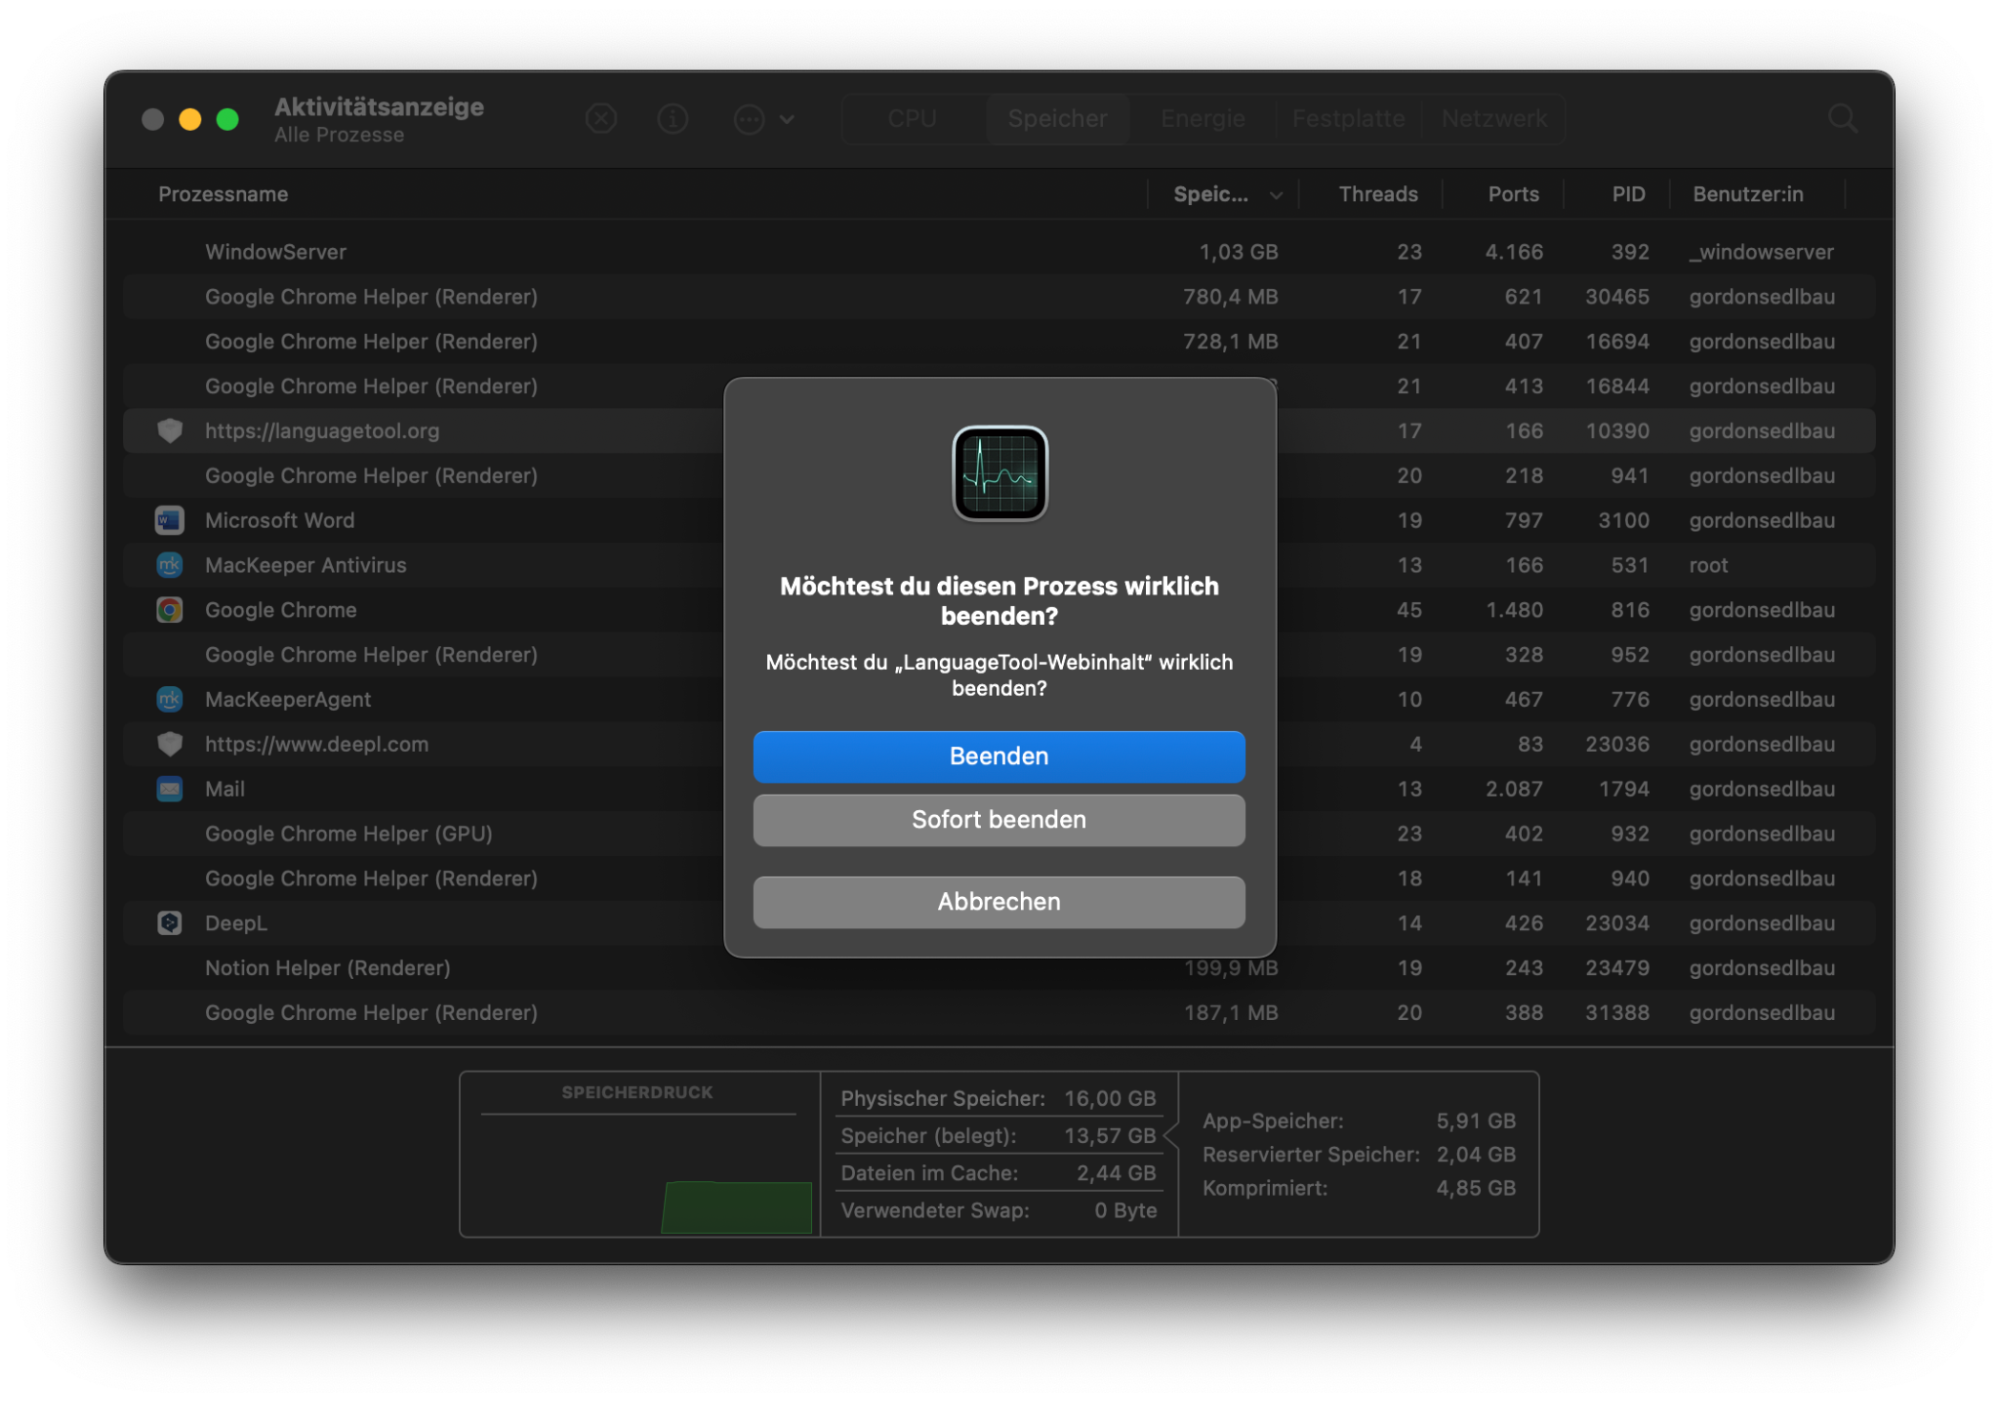Click the DeepL process icon

(170, 922)
